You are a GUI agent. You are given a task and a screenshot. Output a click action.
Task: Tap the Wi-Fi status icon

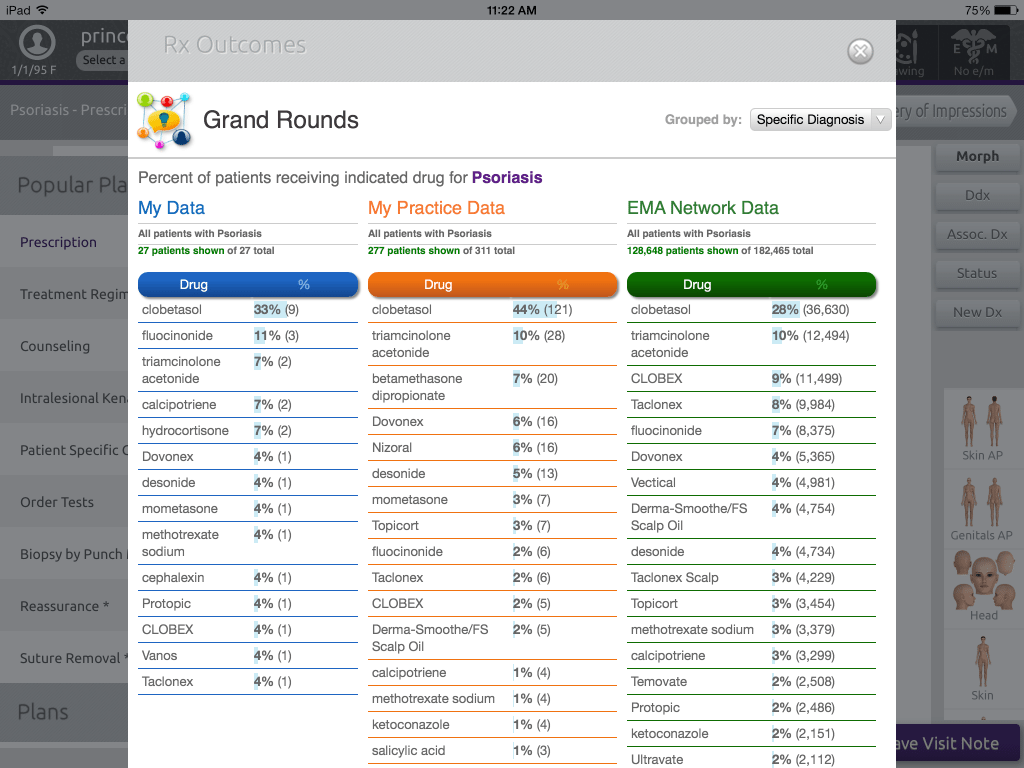[x=42, y=10]
